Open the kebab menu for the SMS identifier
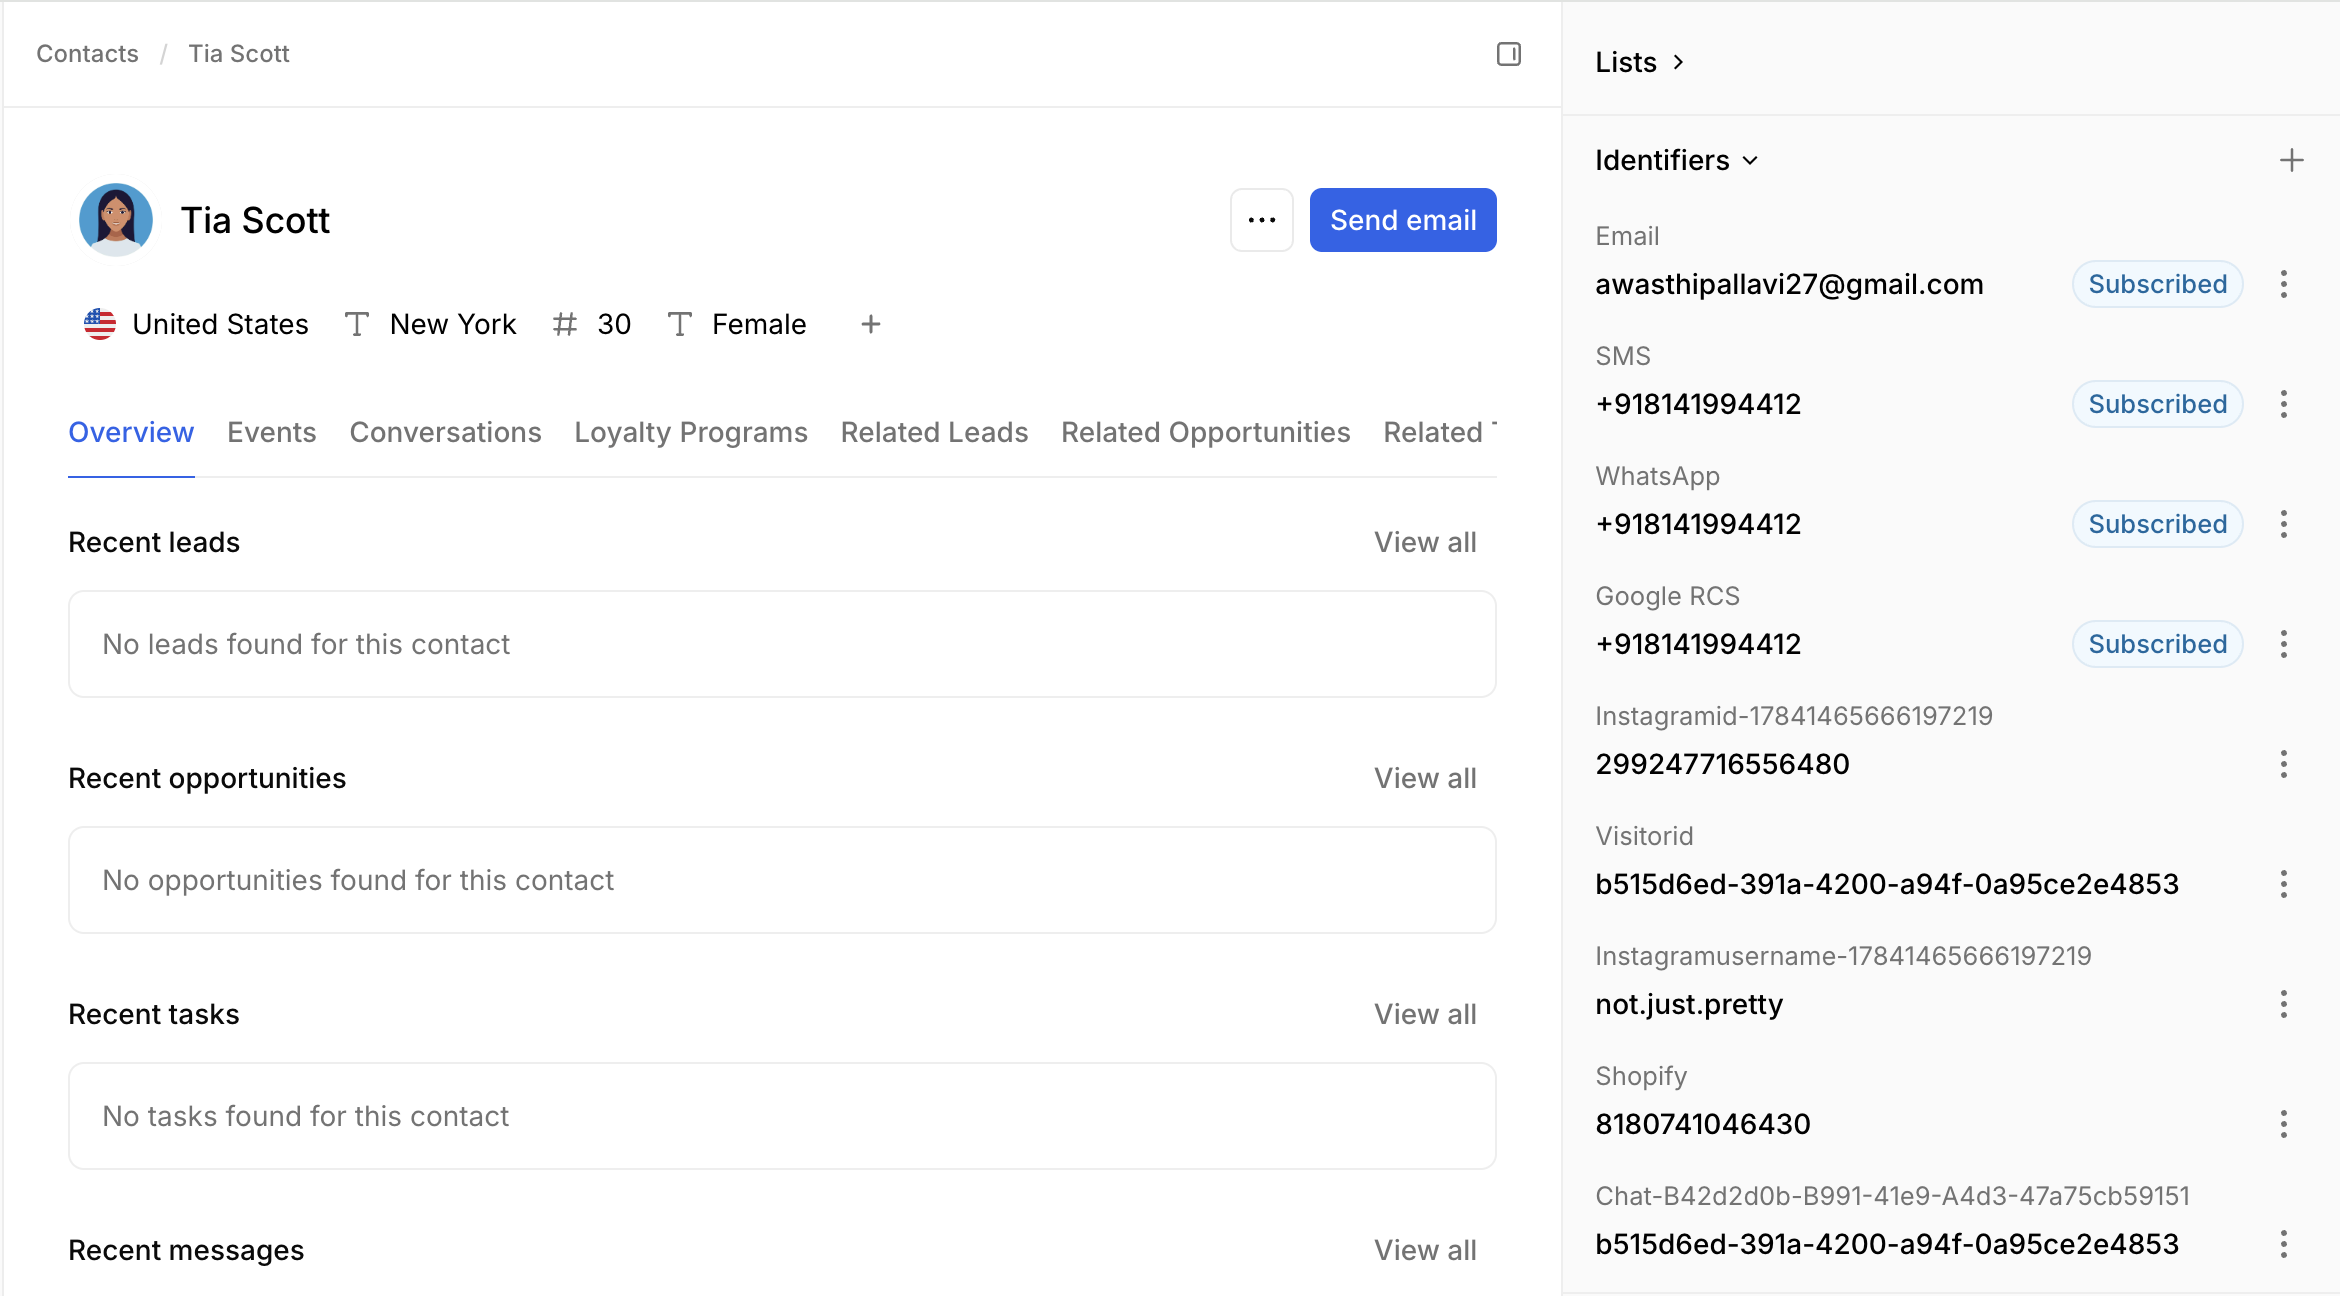 (2283, 404)
